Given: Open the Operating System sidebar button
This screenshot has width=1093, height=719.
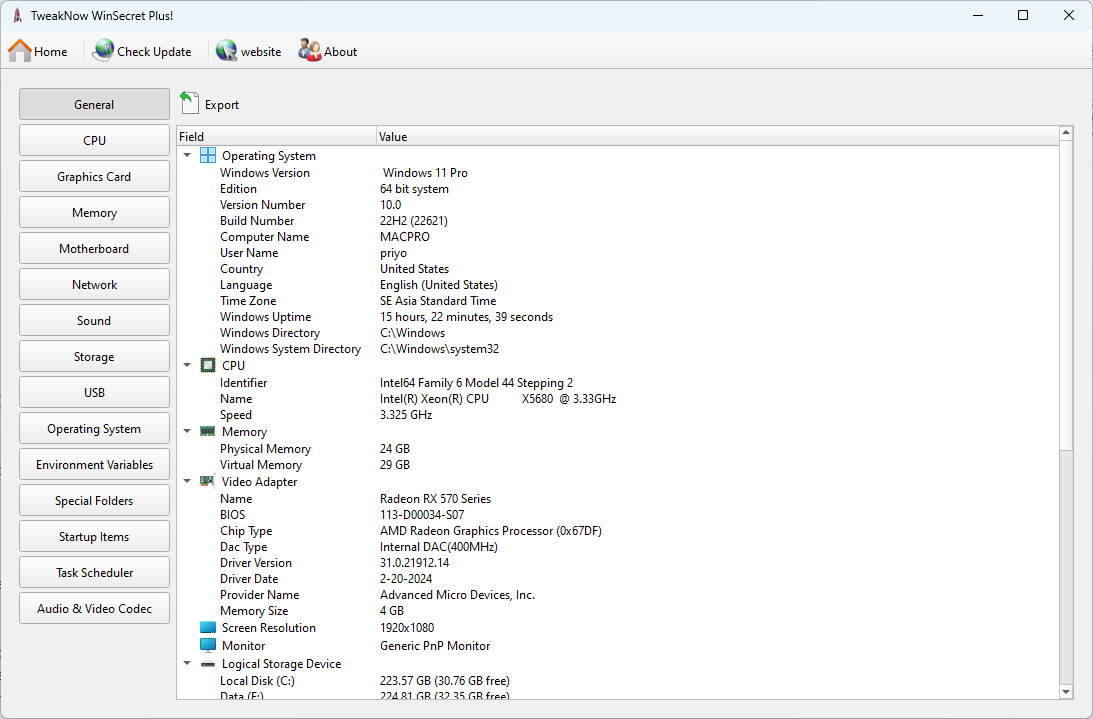Looking at the screenshot, I should click(94, 428).
